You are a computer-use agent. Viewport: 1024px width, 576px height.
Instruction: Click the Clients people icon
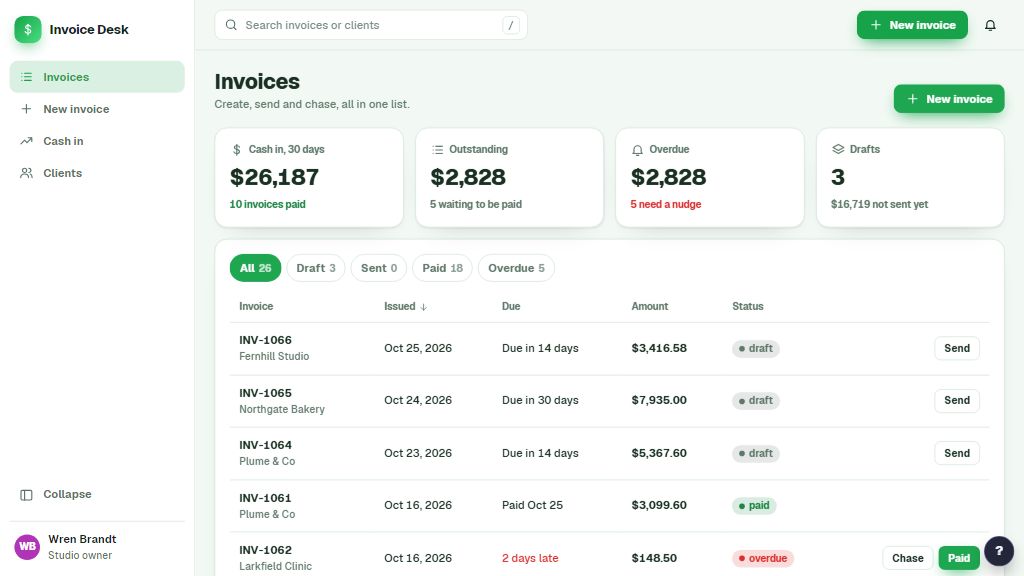[26, 173]
